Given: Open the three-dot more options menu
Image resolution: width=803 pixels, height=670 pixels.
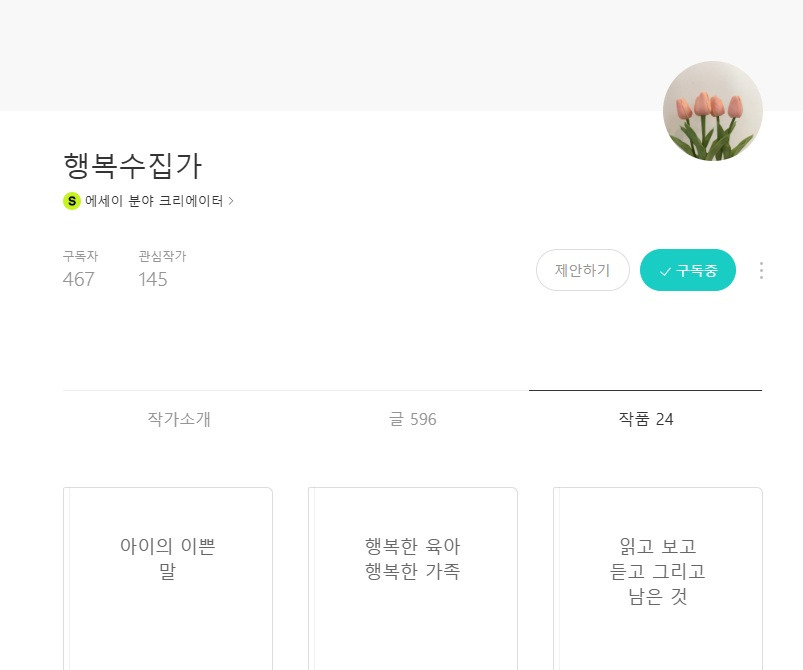Looking at the screenshot, I should point(761,271).
